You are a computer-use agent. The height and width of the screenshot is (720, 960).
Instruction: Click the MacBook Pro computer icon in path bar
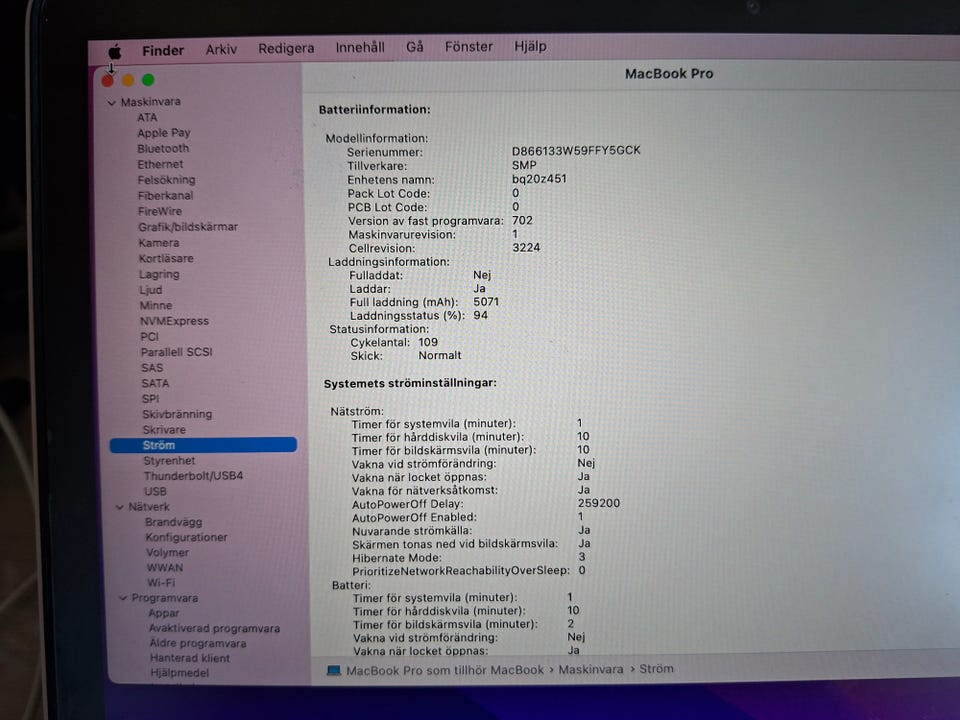(334, 670)
